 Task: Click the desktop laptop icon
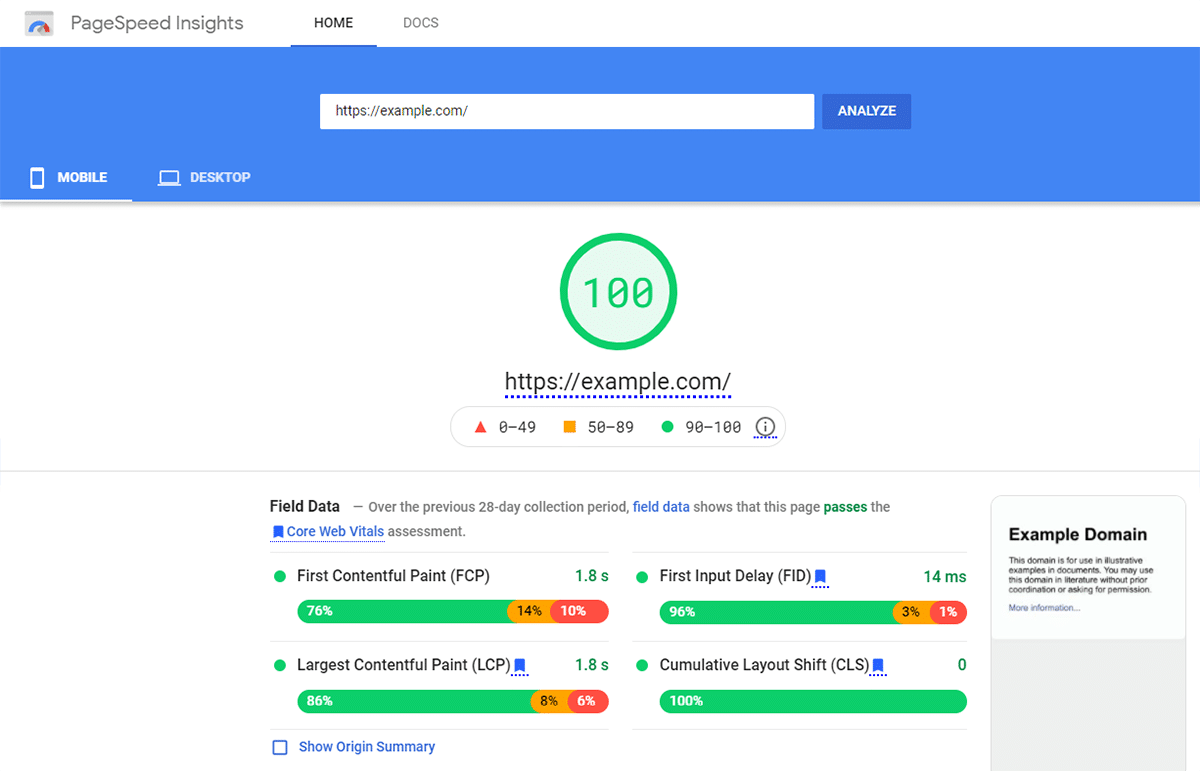169,178
